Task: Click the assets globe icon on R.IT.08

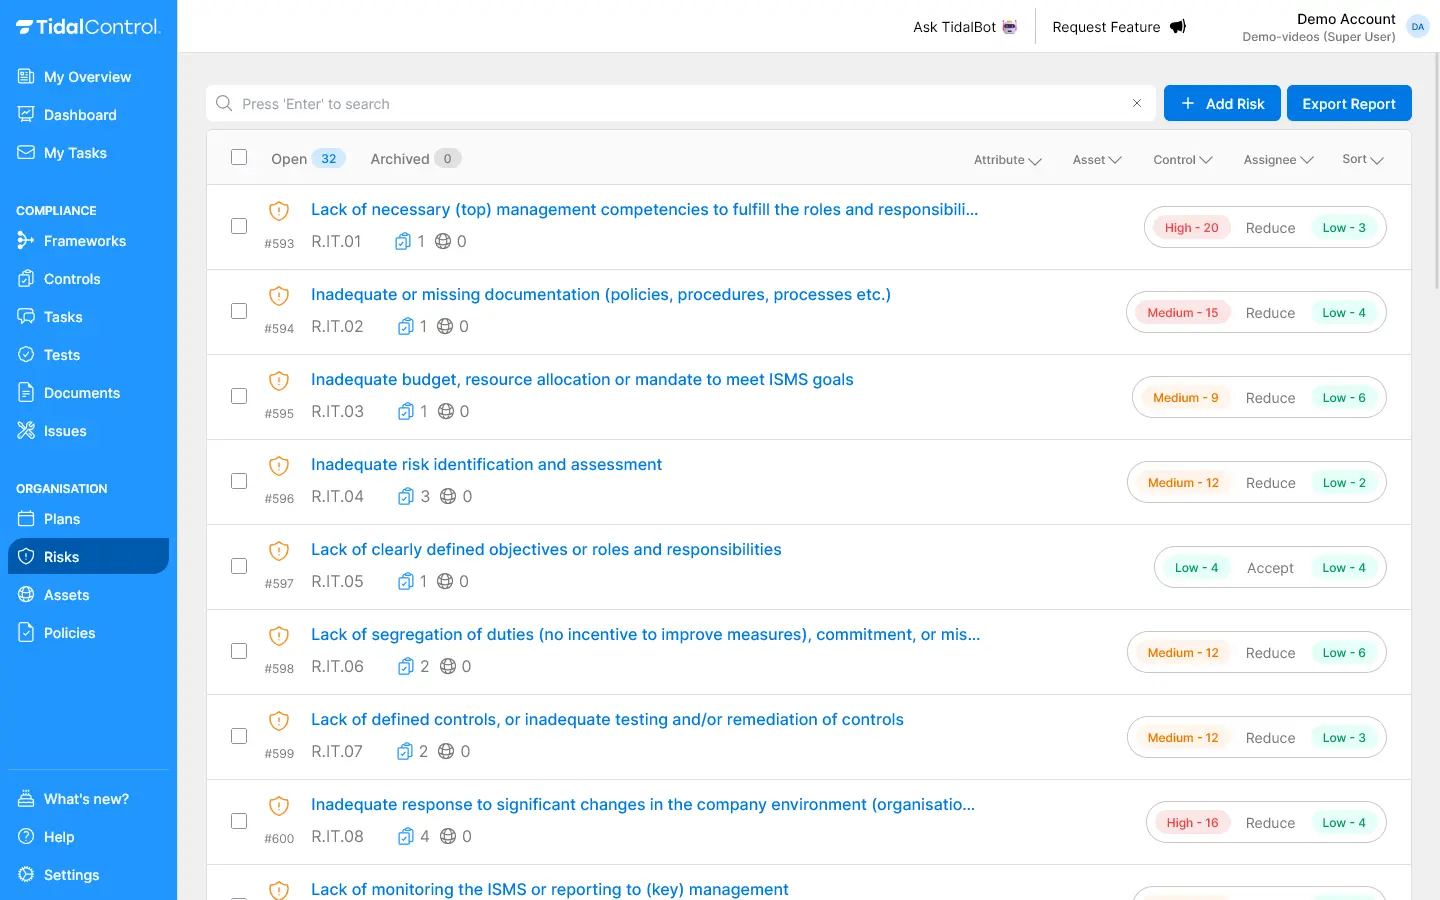Action: click(x=448, y=837)
